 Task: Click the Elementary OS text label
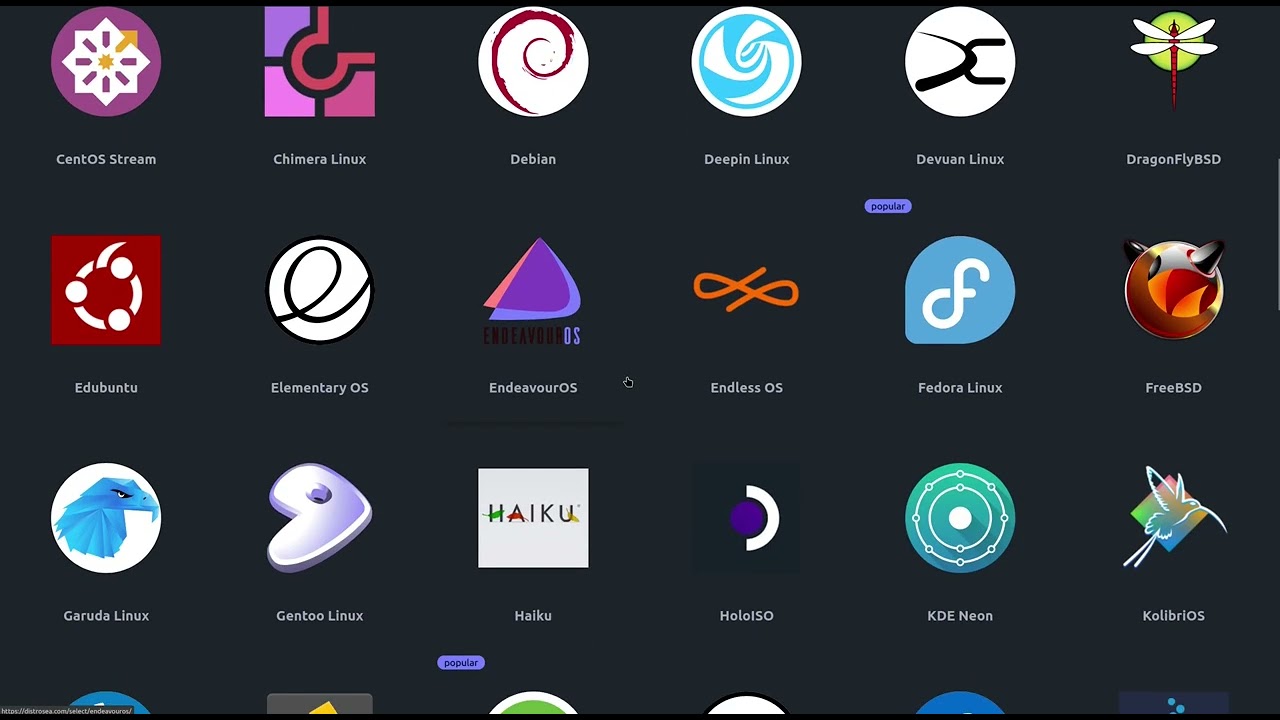[x=320, y=387]
